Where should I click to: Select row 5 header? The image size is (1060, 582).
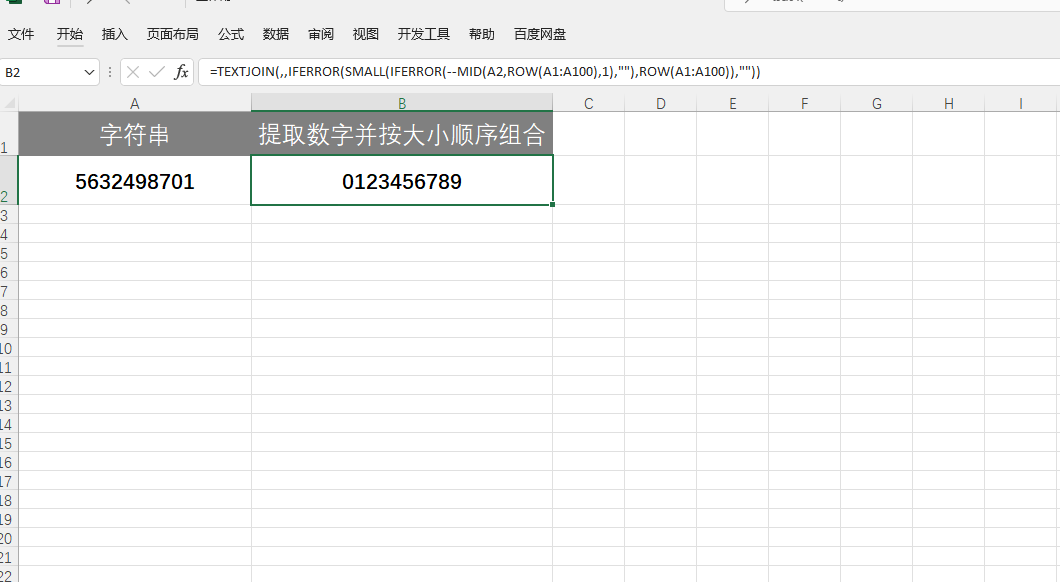[x=9, y=253]
